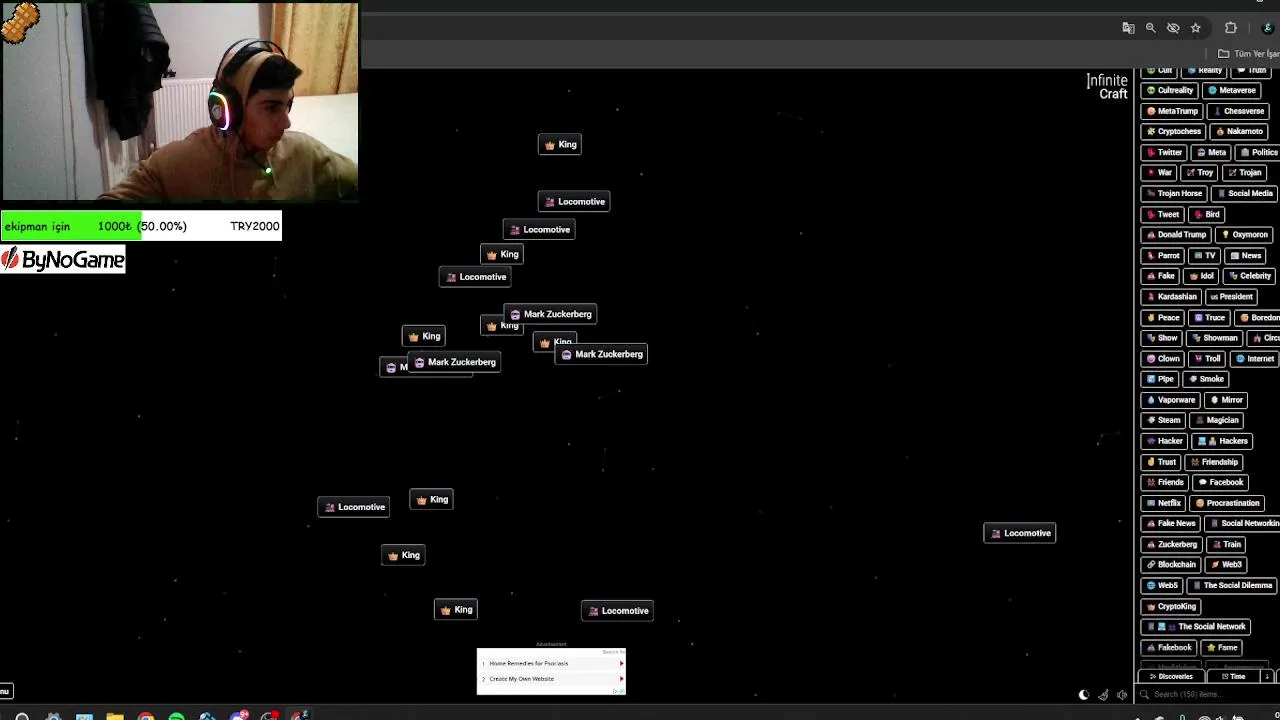
Task: Click the Web3 element
Action: click(x=1226, y=565)
